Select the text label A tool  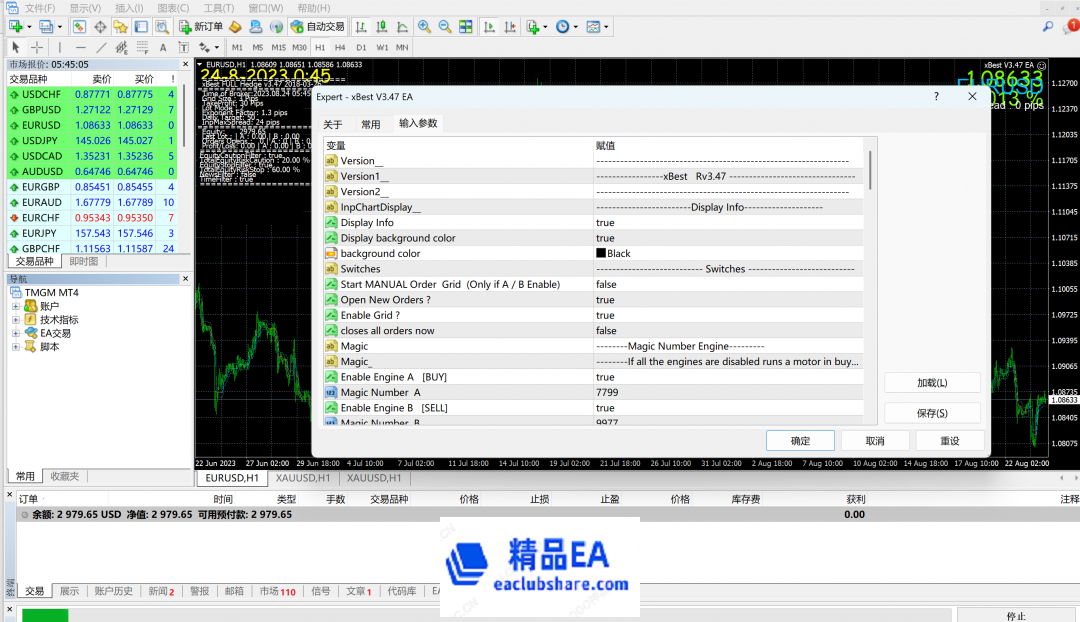click(163, 47)
